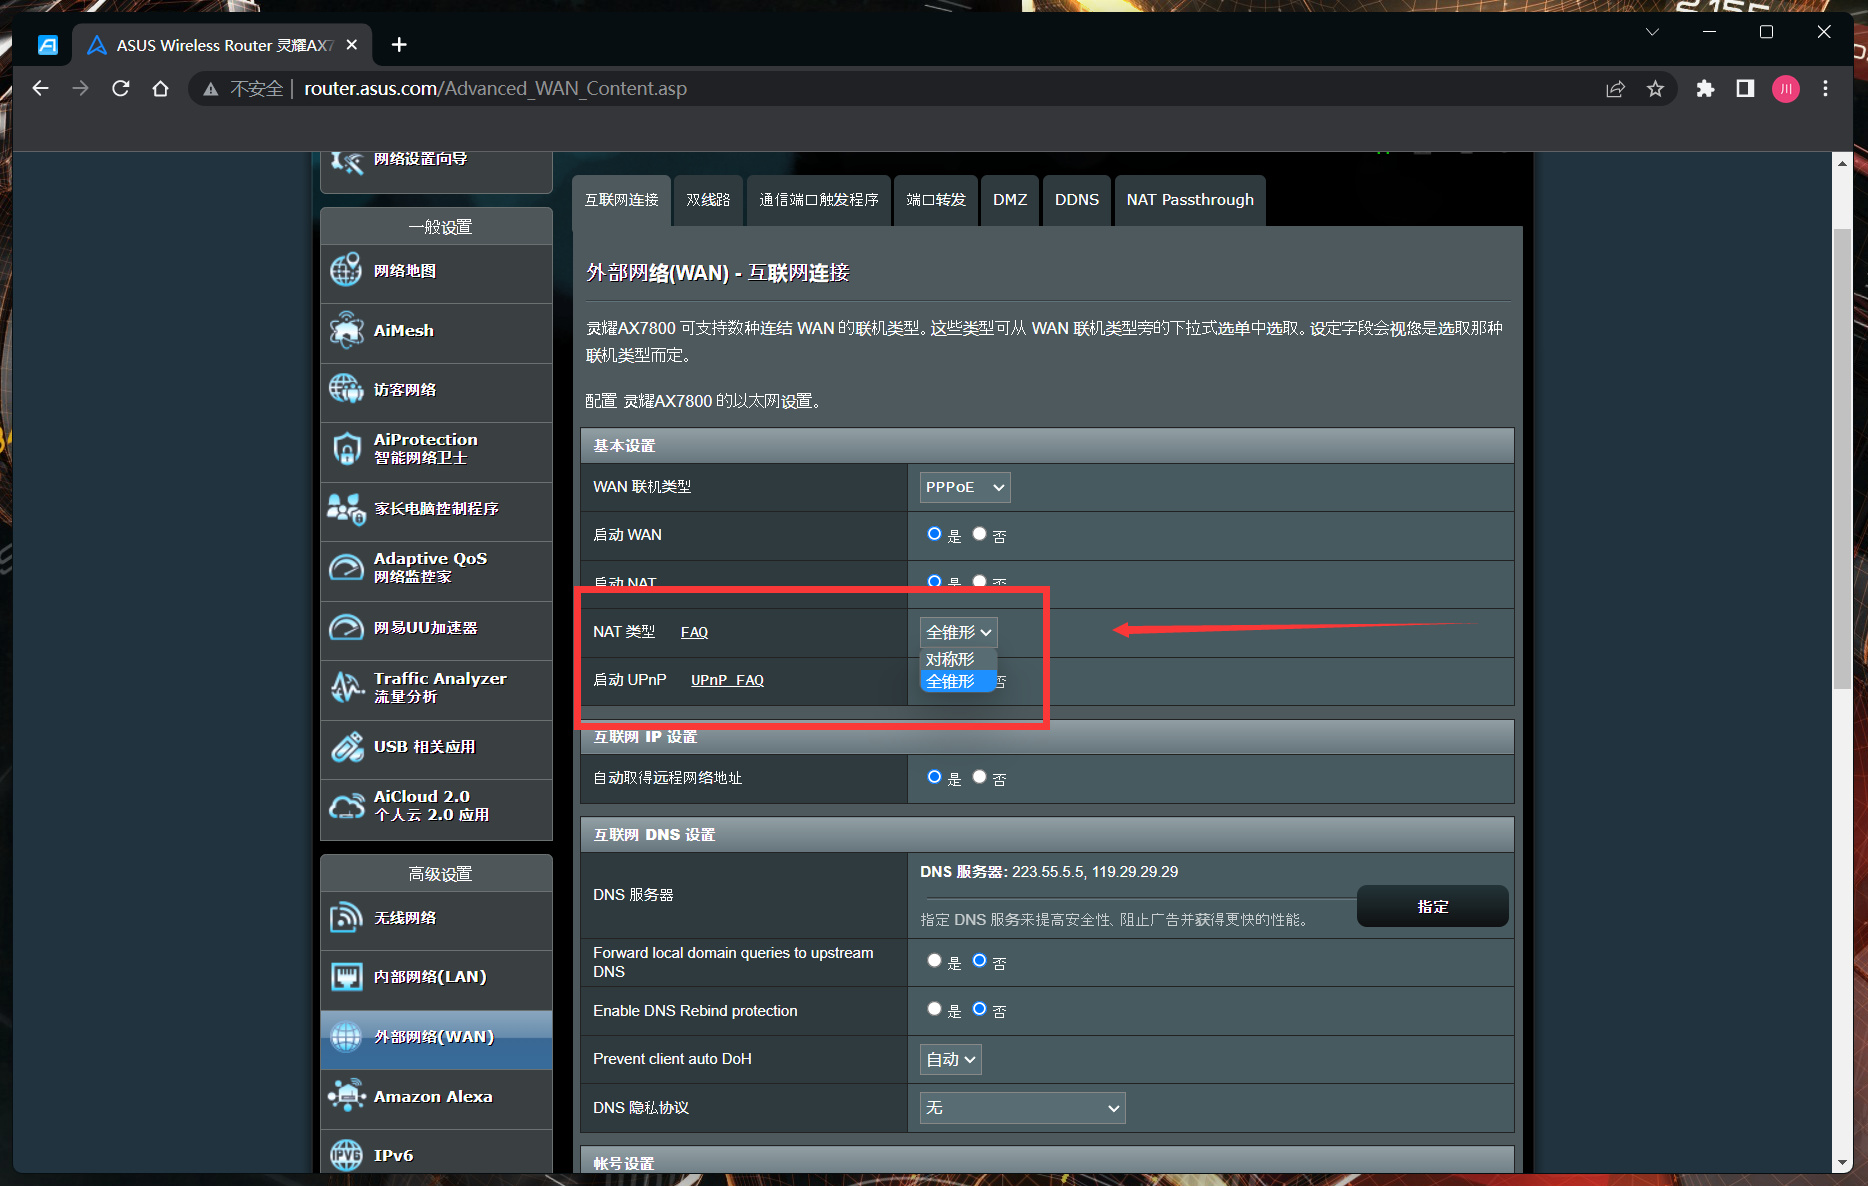This screenshot has height=1186, width=1868.
Task: Click the 不安全 site security warning
Action: point(243,88)
